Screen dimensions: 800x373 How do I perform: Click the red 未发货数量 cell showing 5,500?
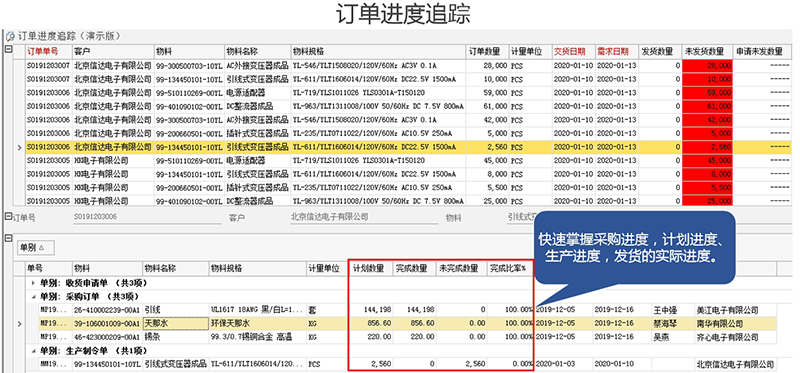(x=708, y=188)
